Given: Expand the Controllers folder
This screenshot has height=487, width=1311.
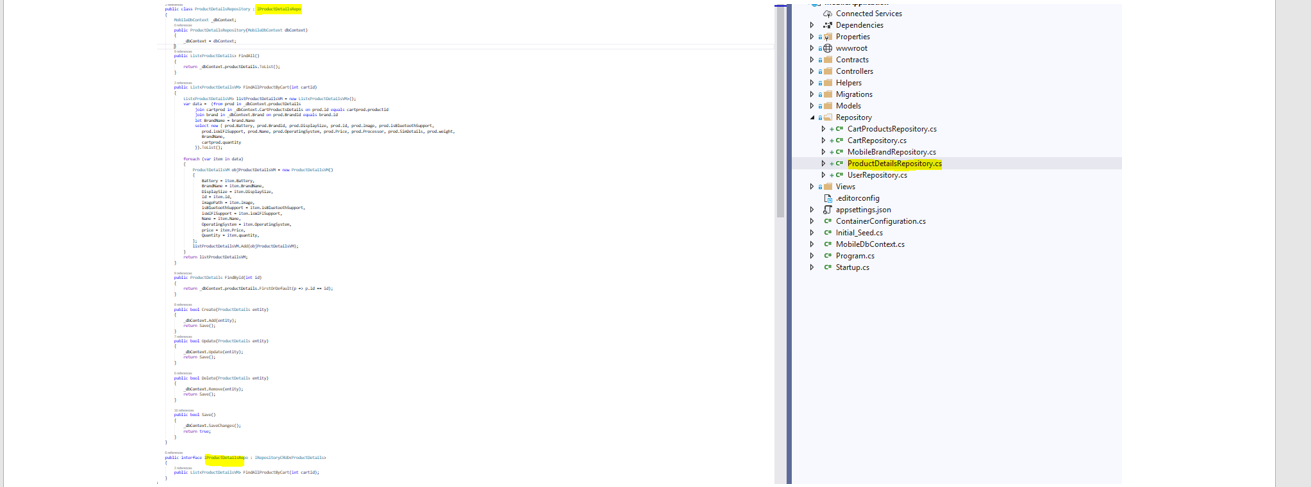Looking at the screenshot, I should tap(812, 72).
